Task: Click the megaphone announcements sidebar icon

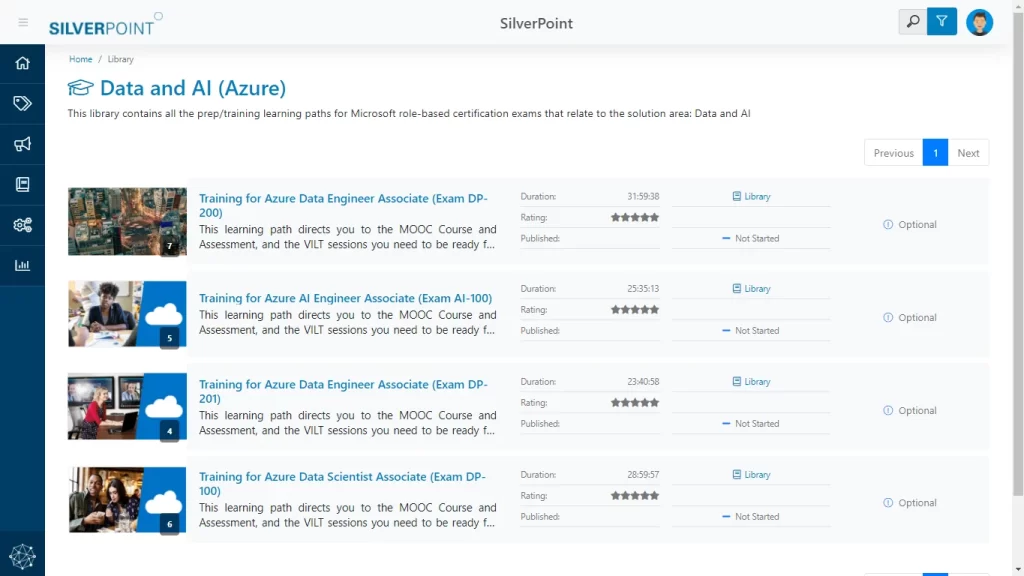Action: (22, 144)
